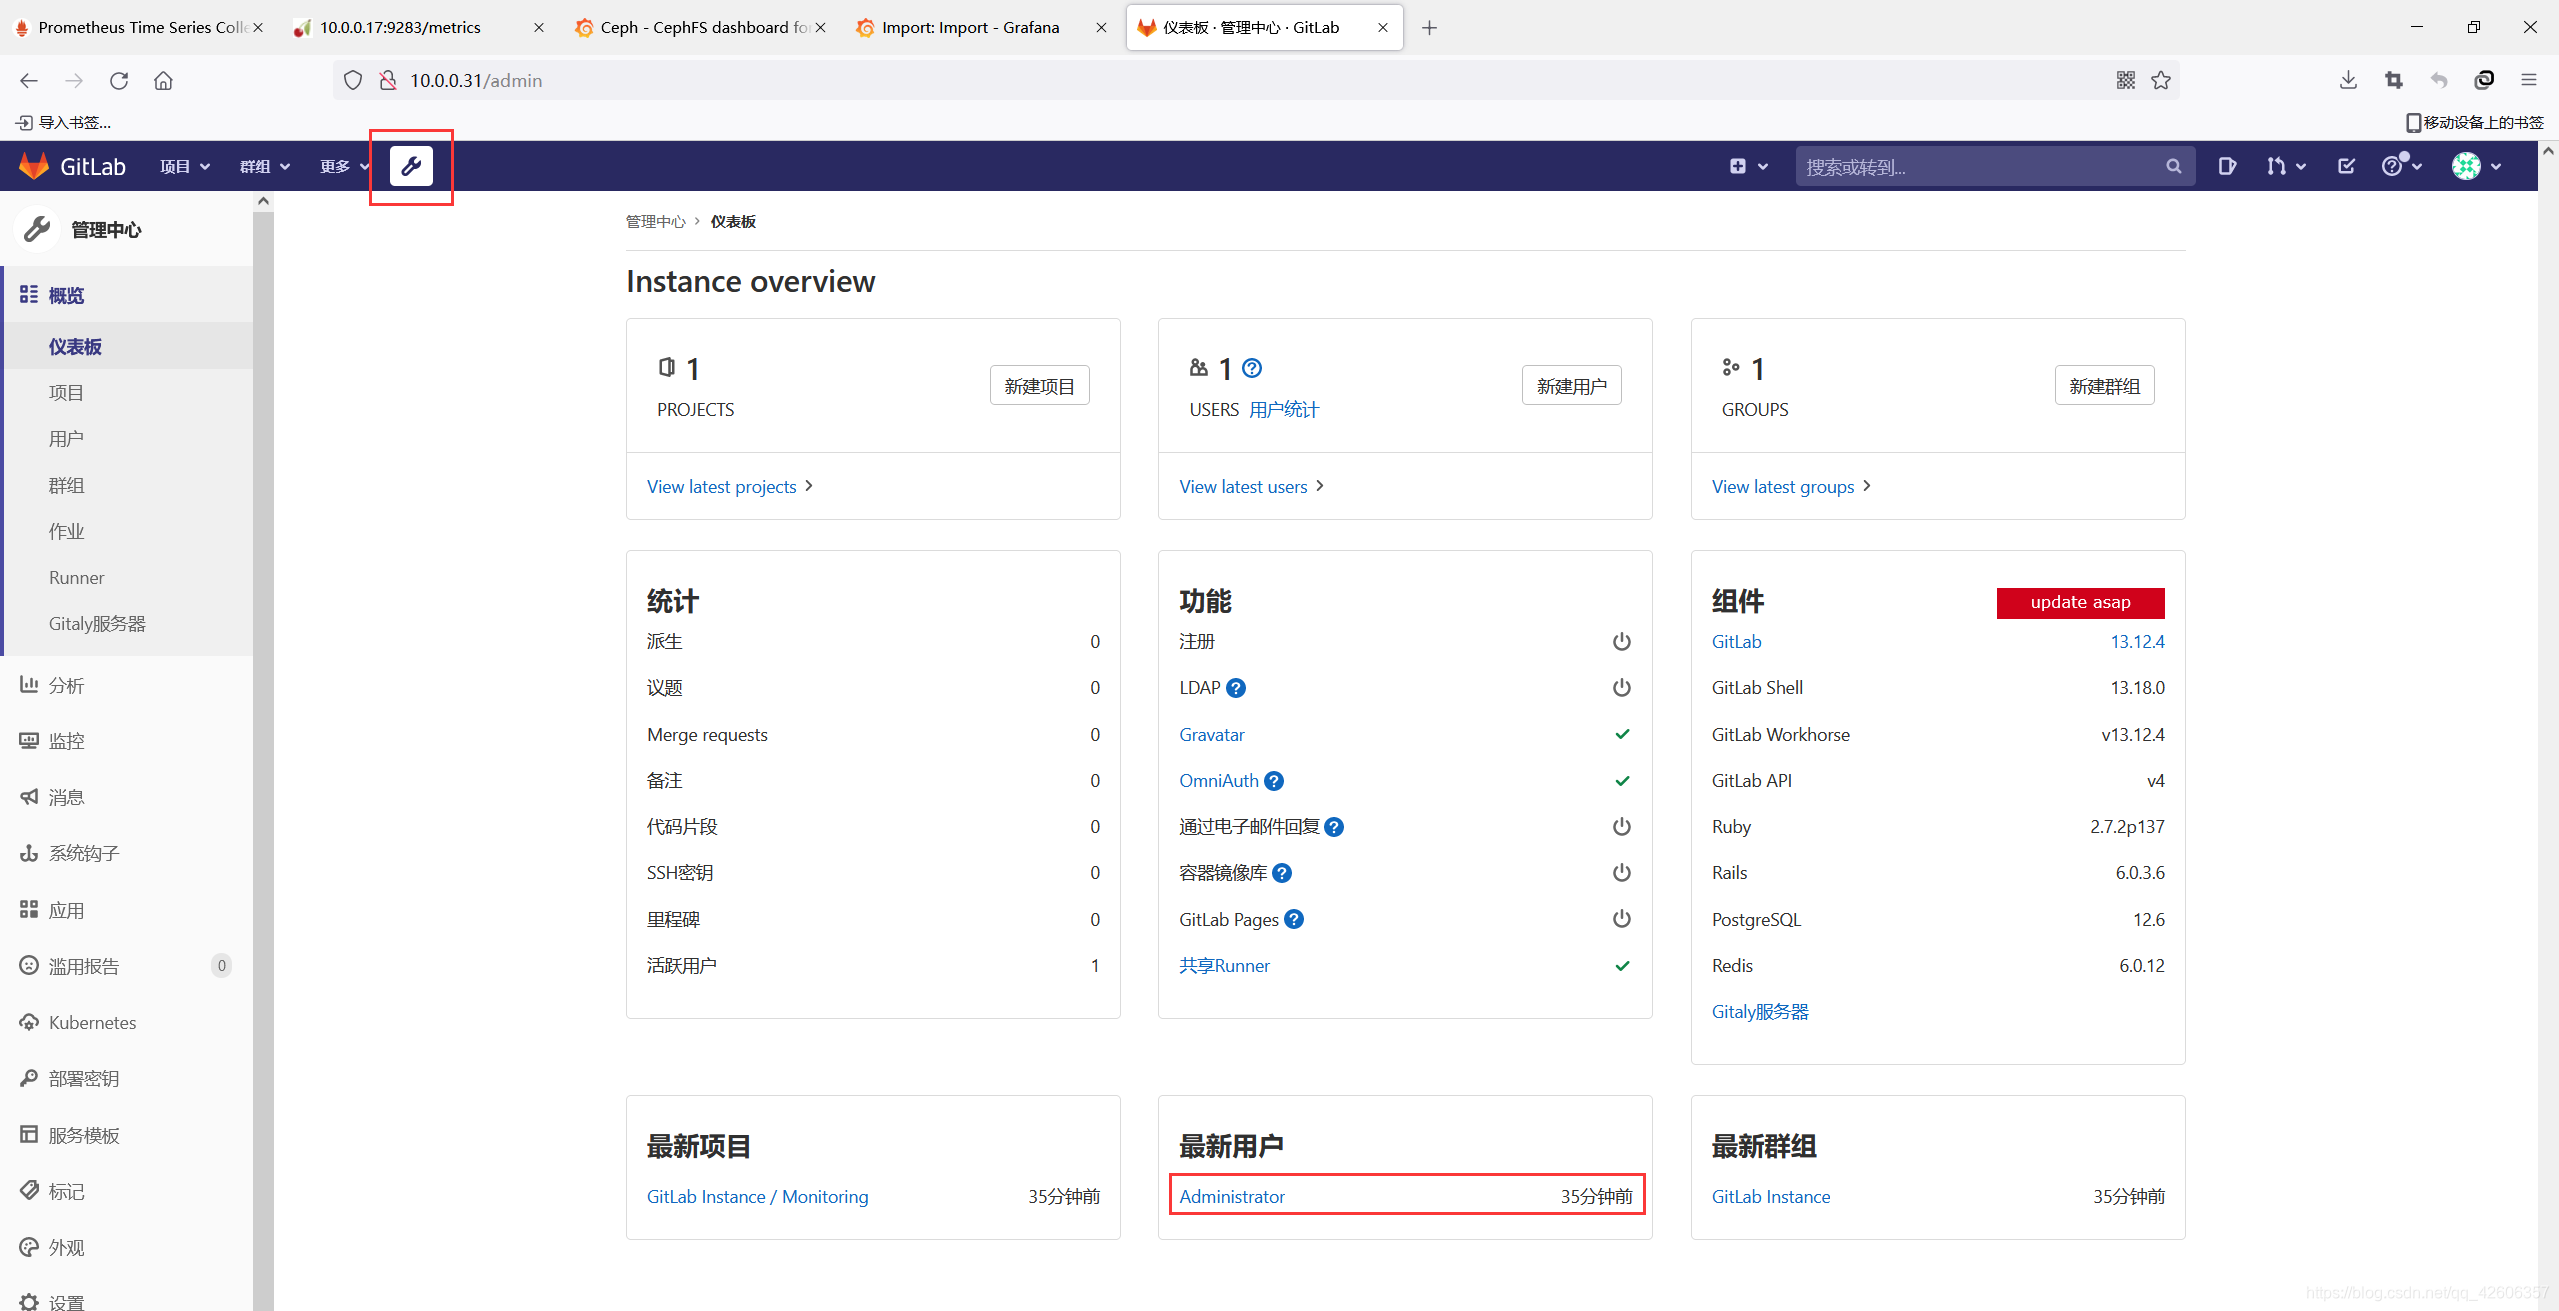Click the 新建项目 button

pos(1039,386)
